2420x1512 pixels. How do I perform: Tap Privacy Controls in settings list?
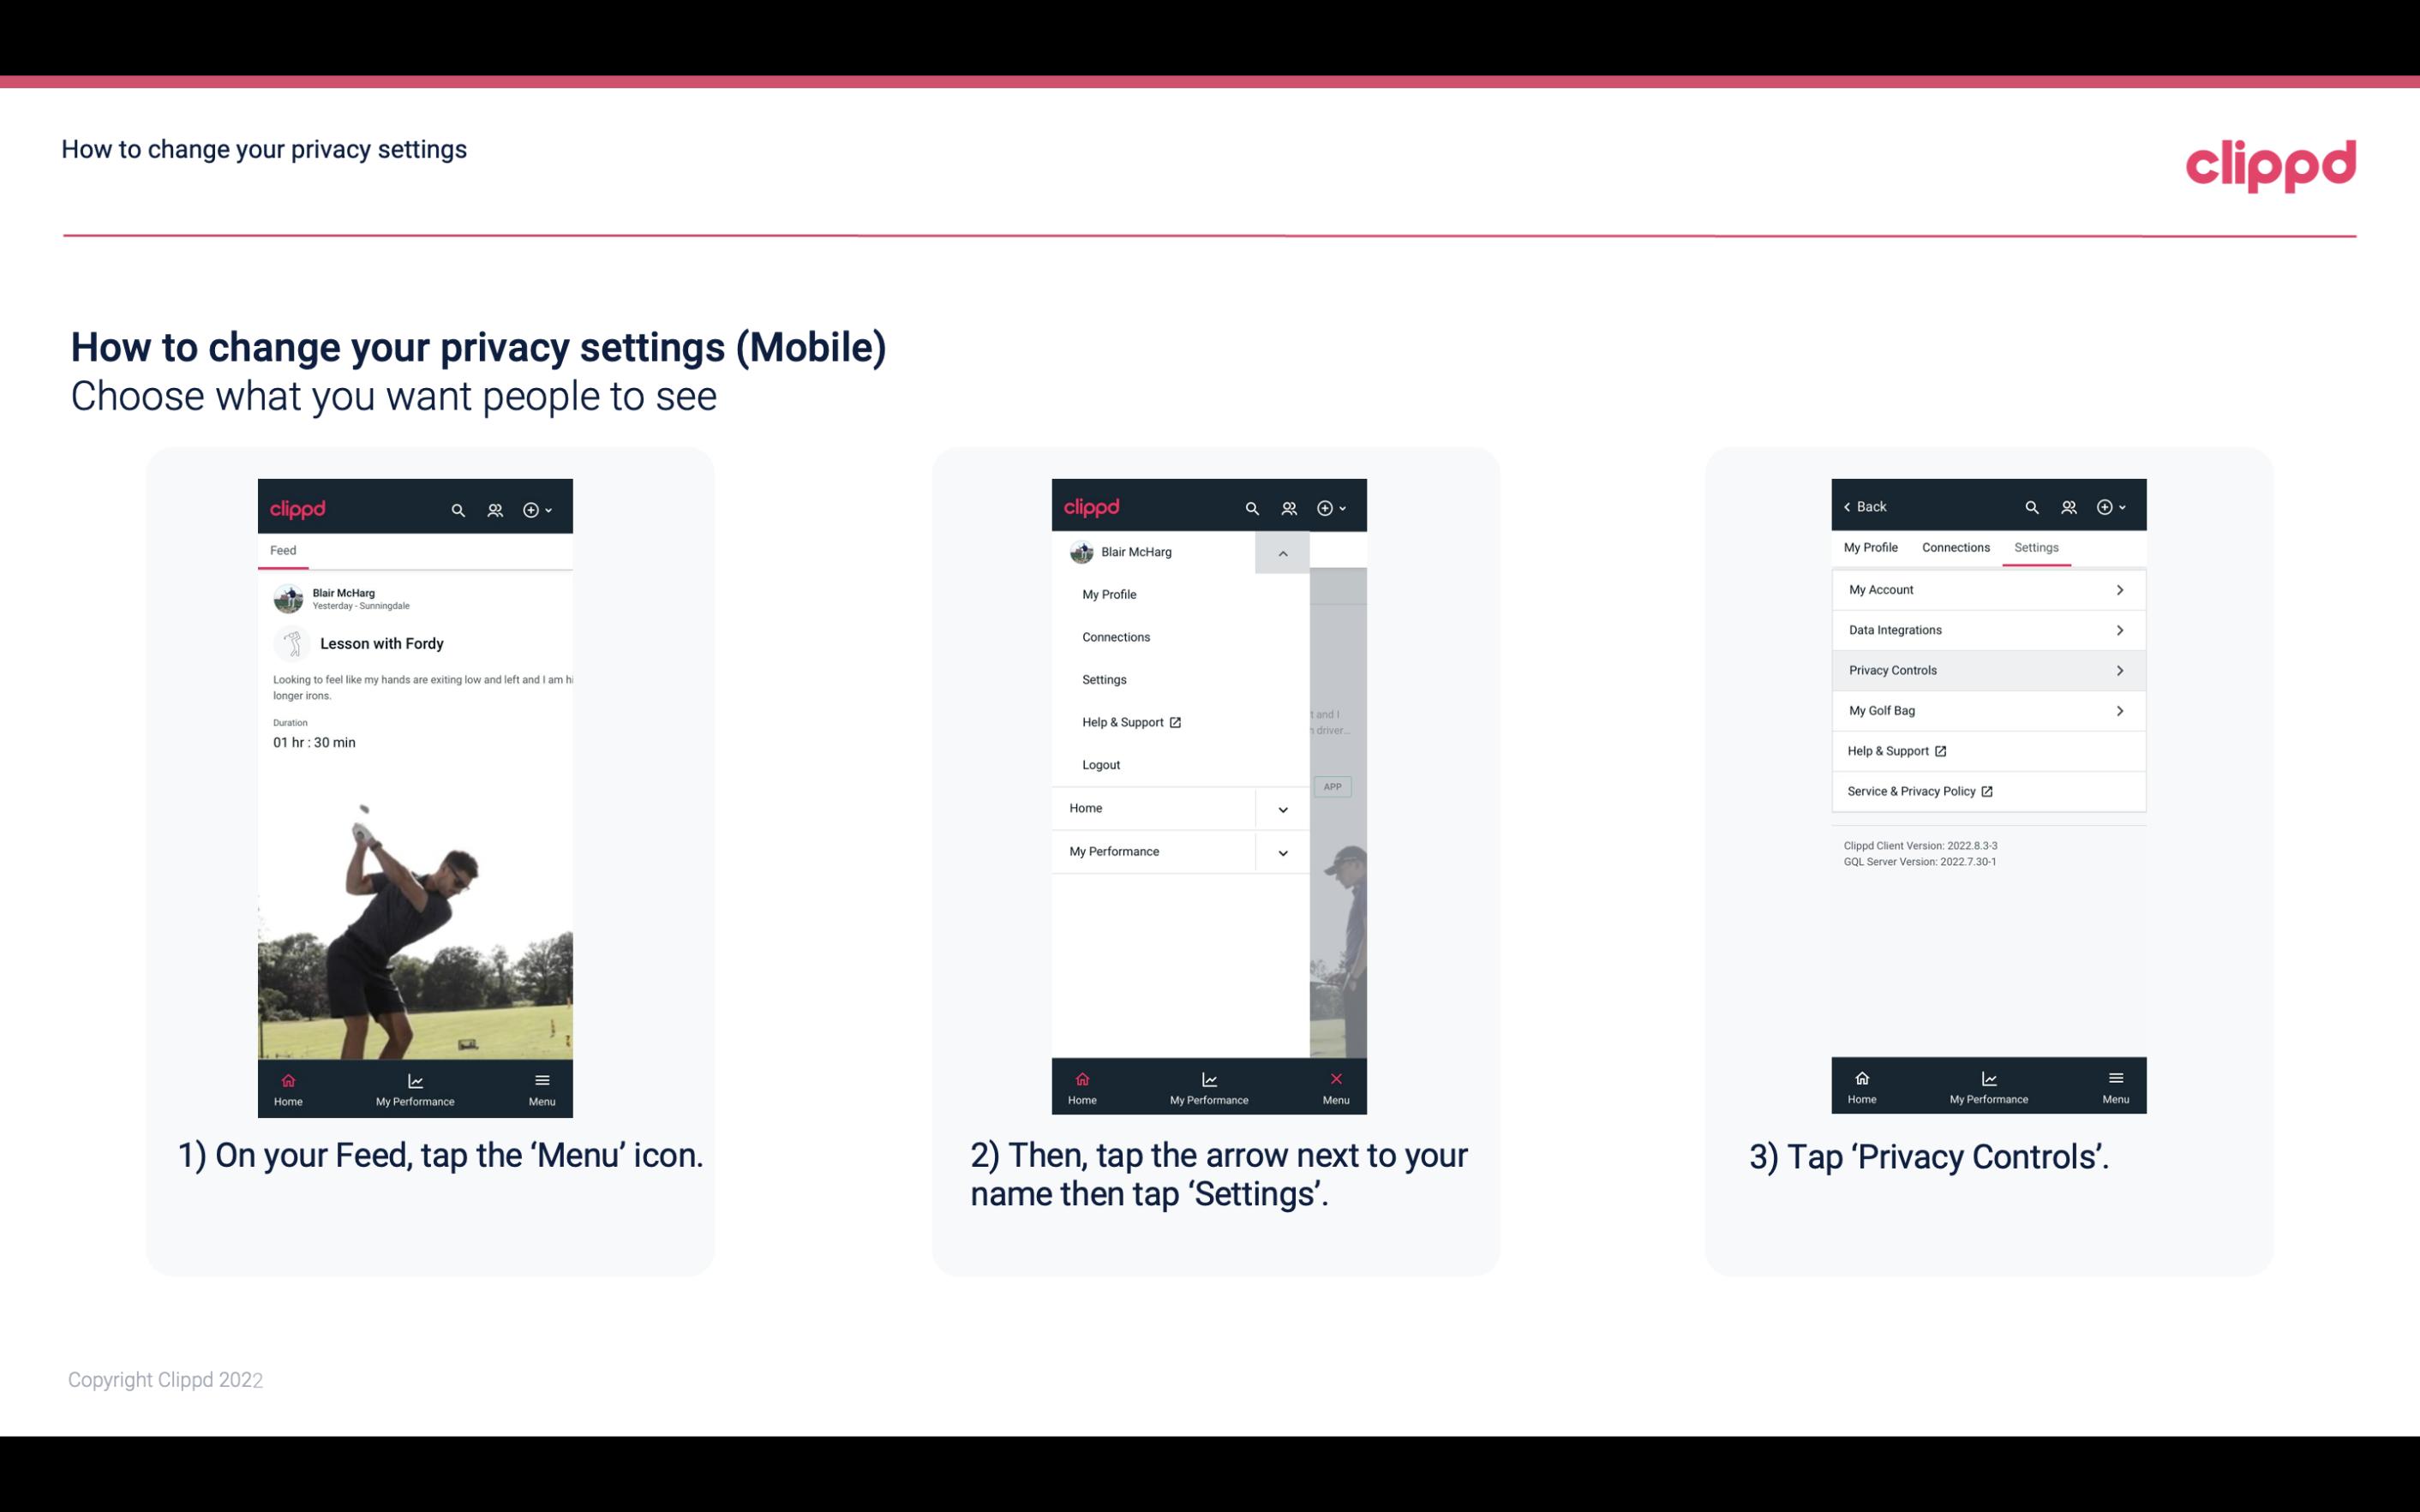click(1986, 669)
